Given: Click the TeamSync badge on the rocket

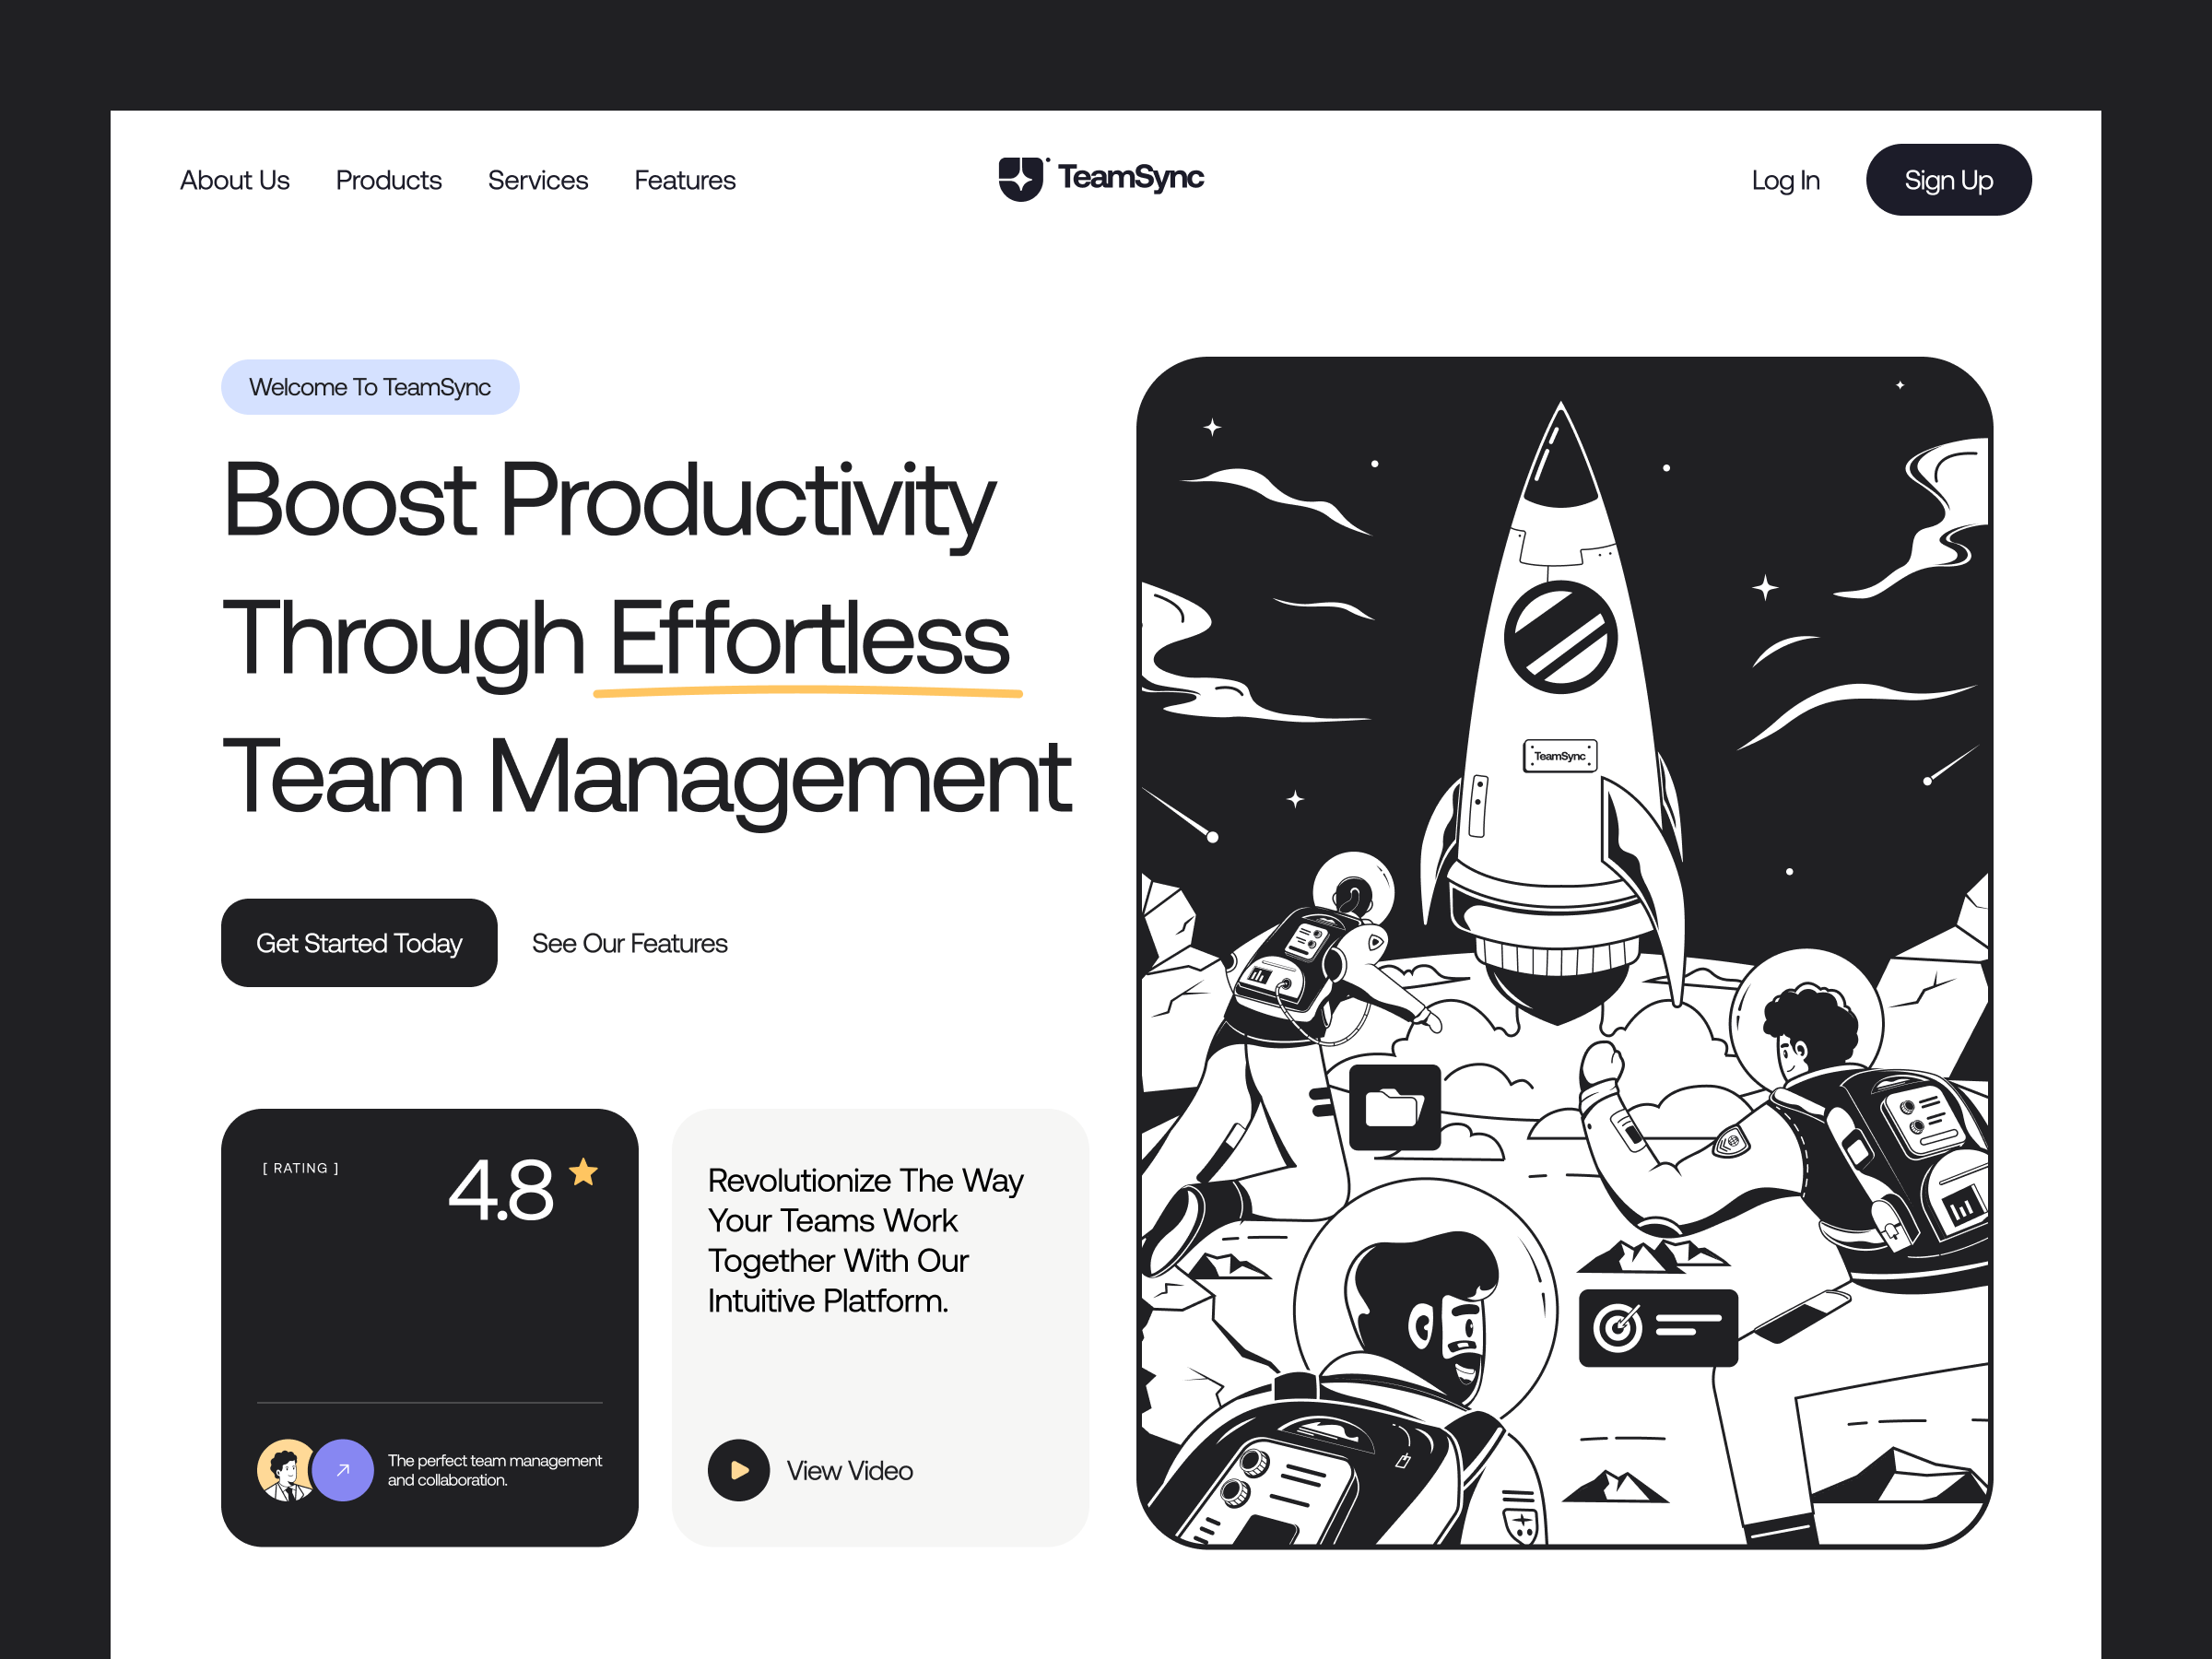Looking at the screenshot, I should point(1559,756).
